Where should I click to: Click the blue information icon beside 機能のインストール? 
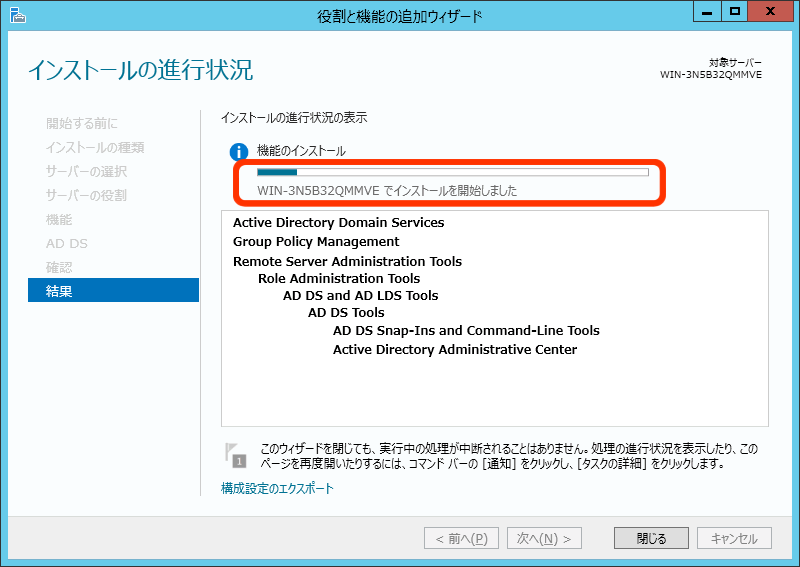[x=239, y=152]
